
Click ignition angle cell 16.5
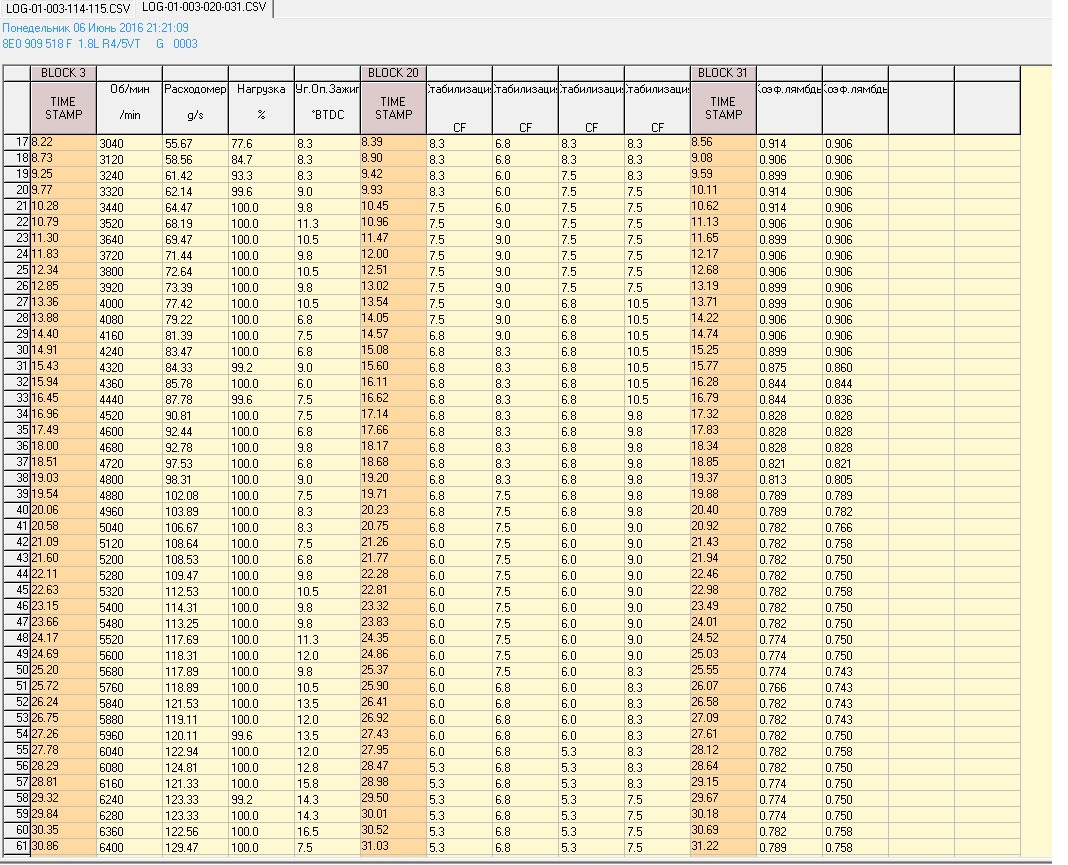[x=327, y=831]
